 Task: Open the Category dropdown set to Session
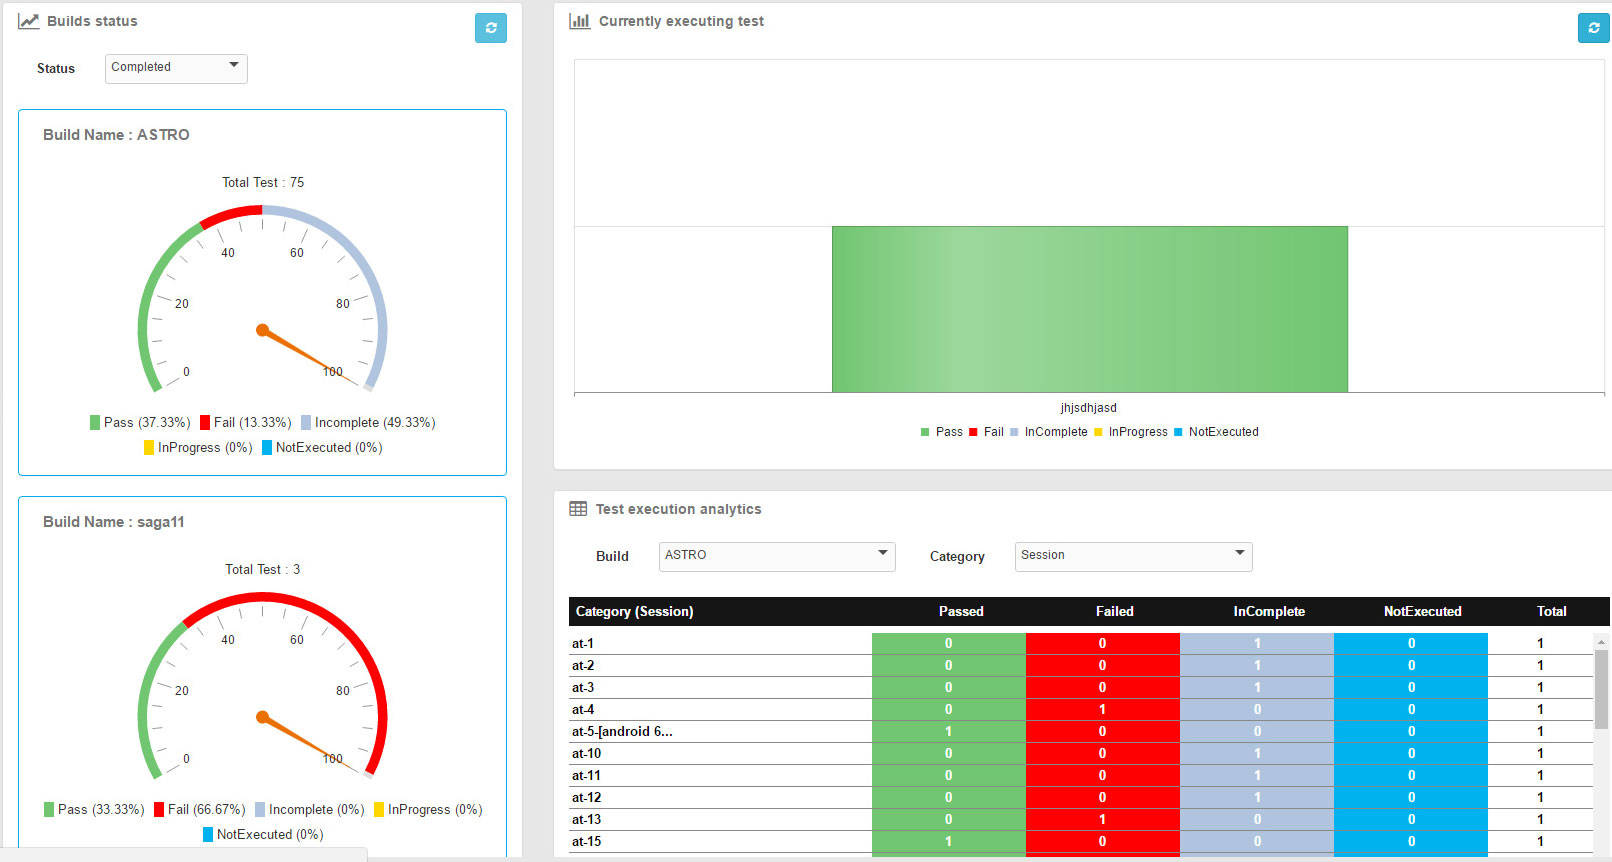click(1133, 556)
